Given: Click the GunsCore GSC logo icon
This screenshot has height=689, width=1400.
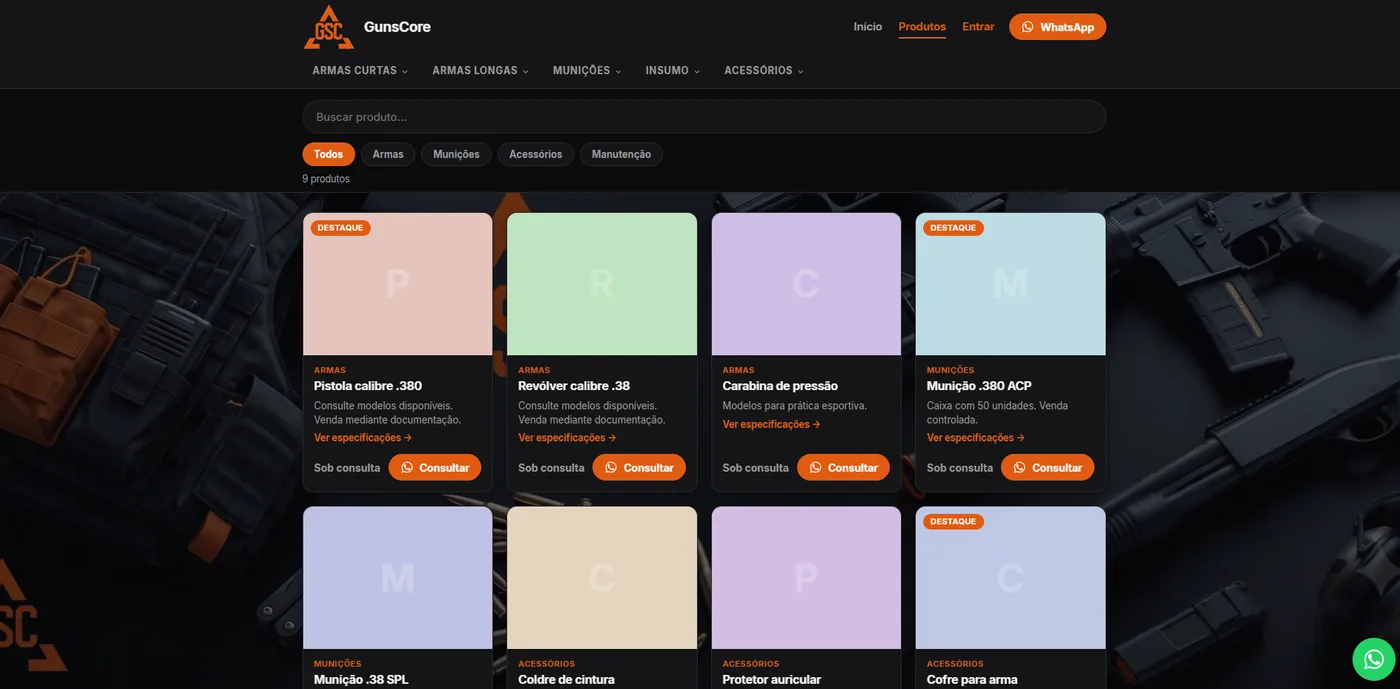Looking at the screenshot, I should pyautogui.click(x=329, y=27).
